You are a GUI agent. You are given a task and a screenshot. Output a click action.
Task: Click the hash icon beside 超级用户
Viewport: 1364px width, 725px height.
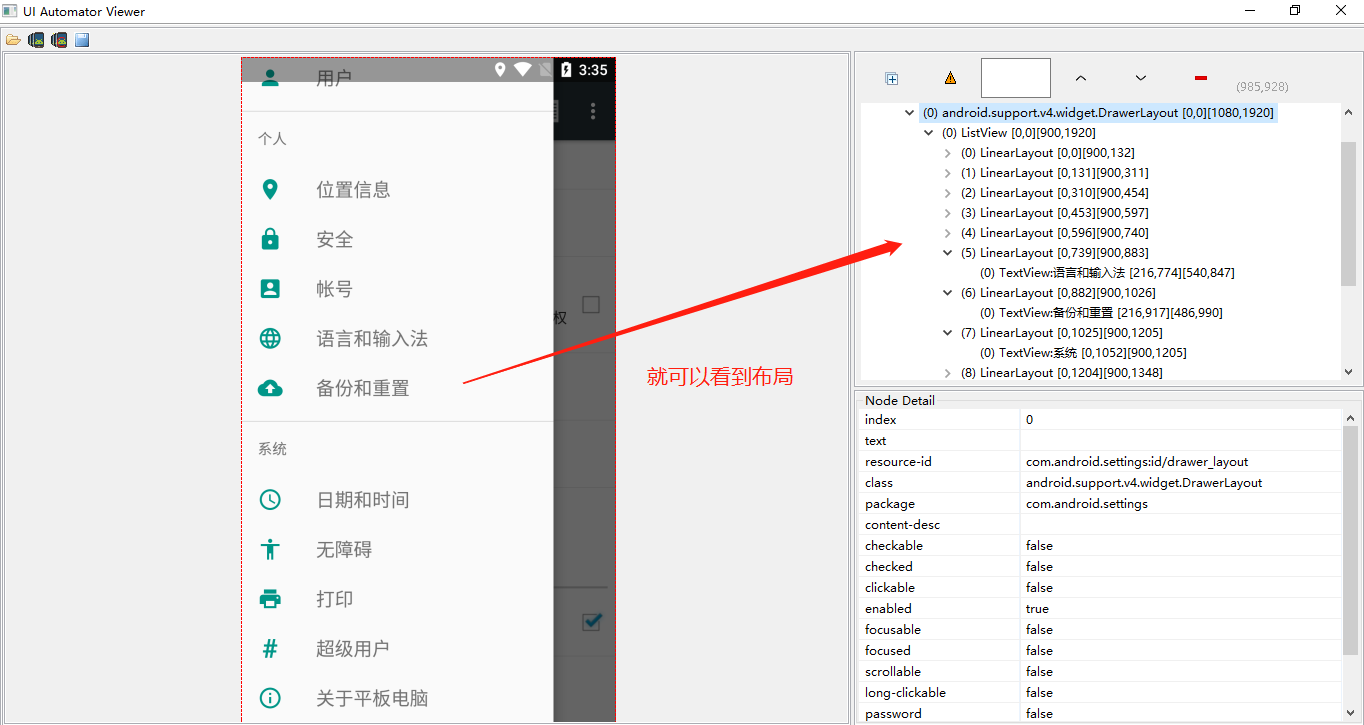[270, 648]
